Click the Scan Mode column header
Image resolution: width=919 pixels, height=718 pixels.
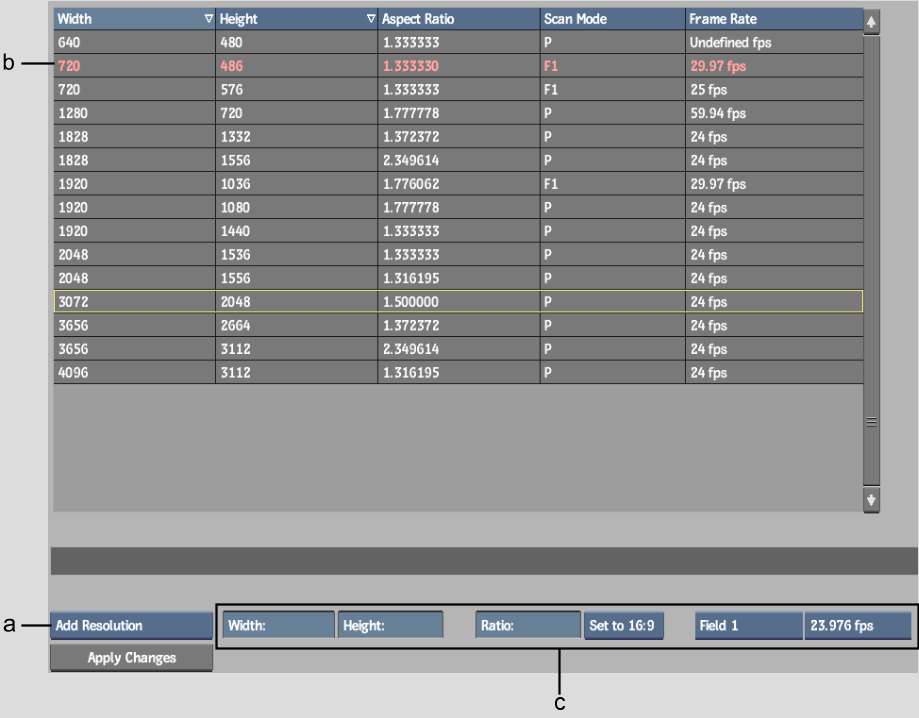point(612,19)
